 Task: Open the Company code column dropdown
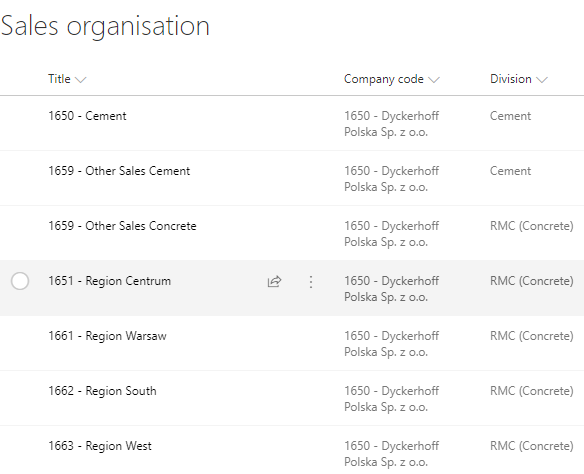(434, 79)
